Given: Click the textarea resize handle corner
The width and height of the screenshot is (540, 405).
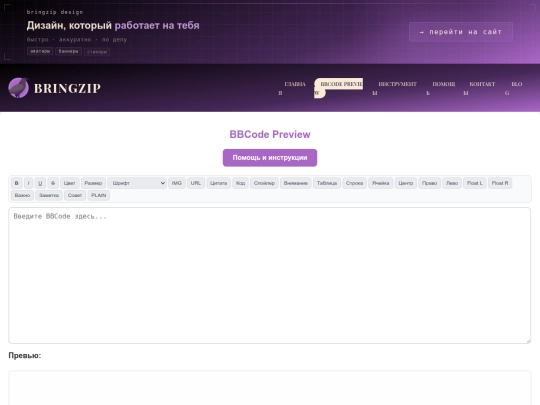Looking at the screenshot, I should point(528,341).
